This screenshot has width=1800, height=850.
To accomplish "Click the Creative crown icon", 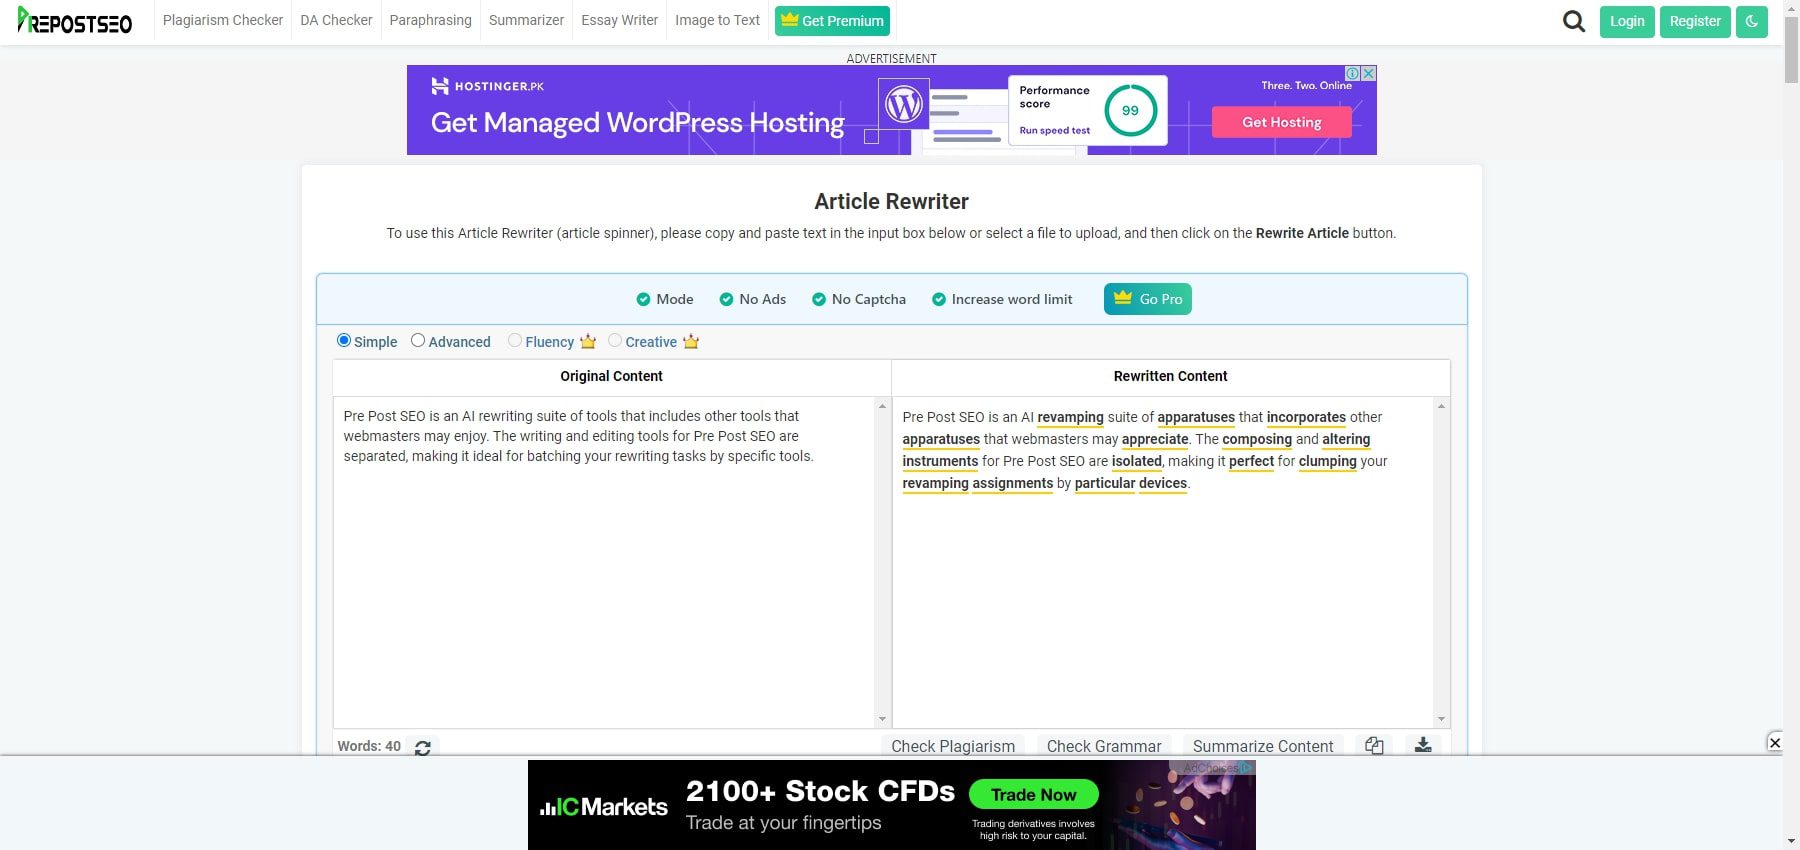I will point(691,341).
